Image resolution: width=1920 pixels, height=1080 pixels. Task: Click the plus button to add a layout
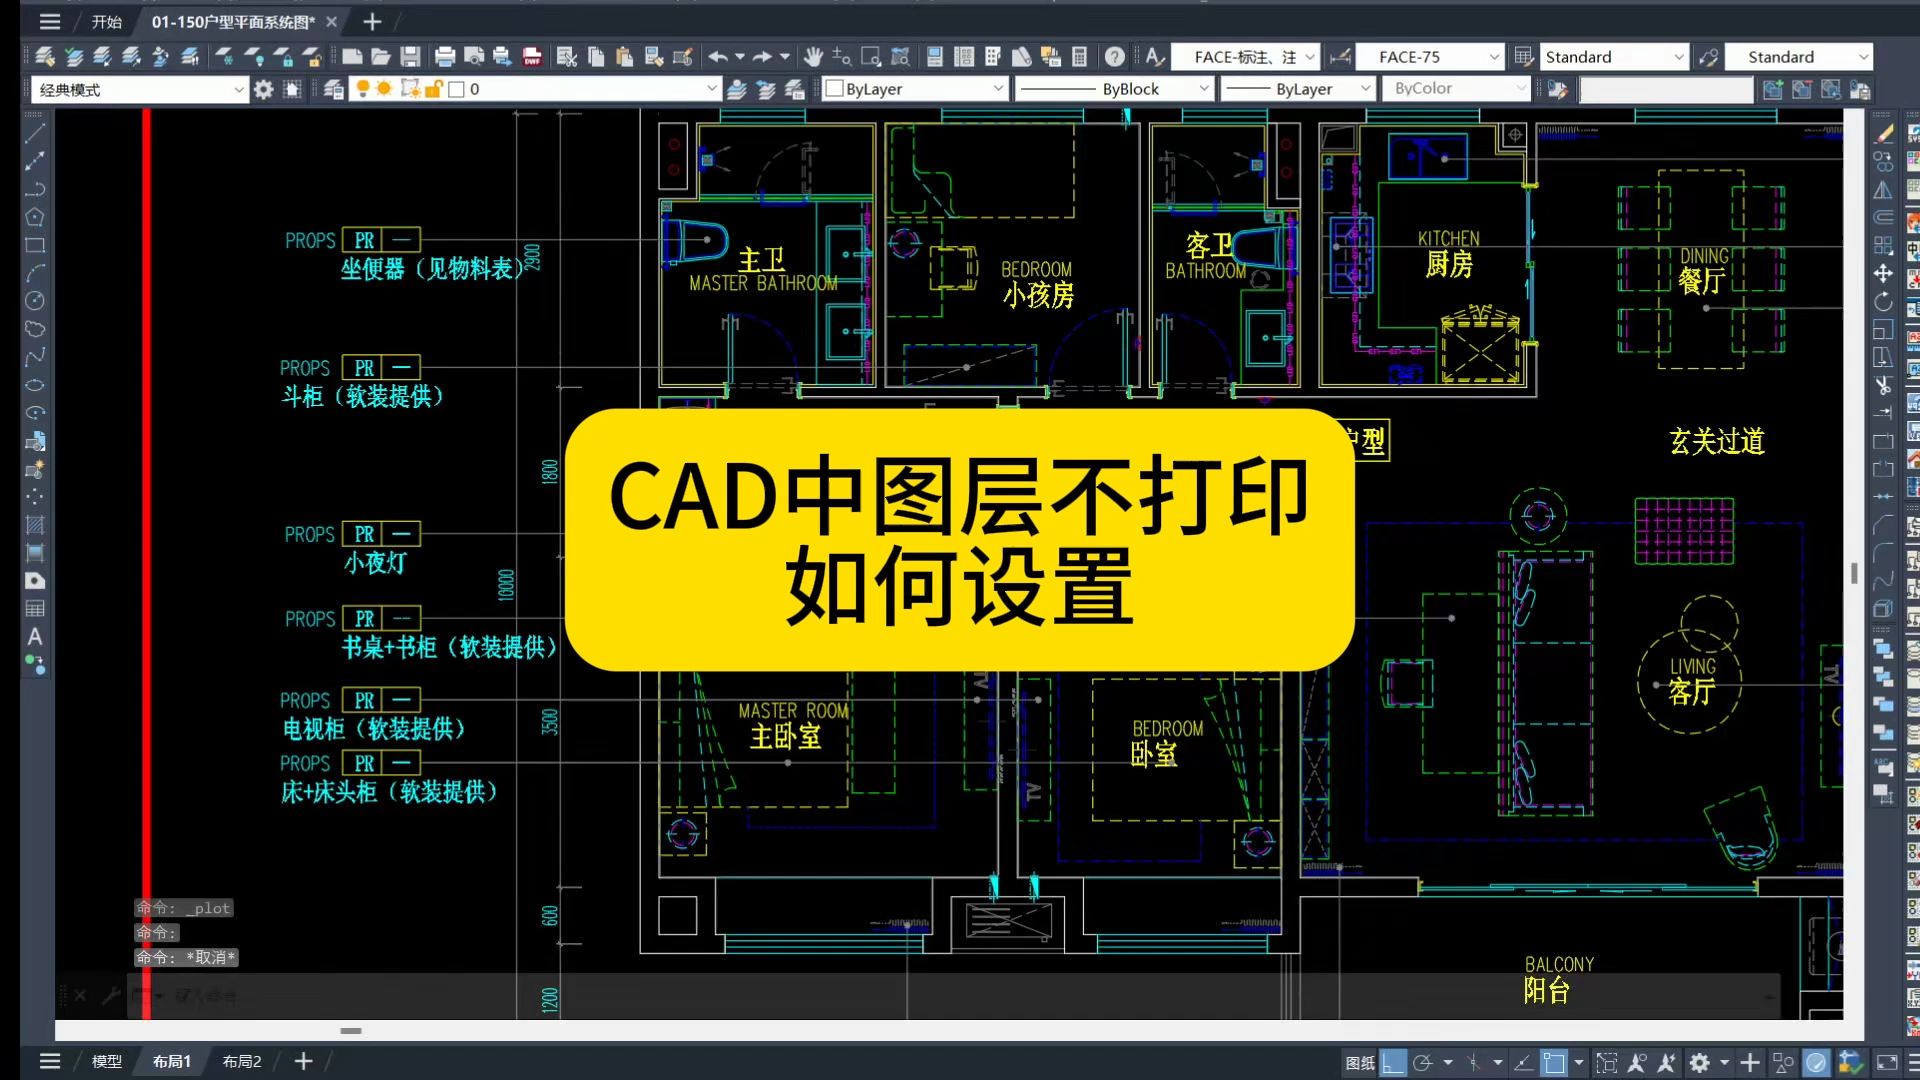pyautogui.click(x=303, y=1061)
